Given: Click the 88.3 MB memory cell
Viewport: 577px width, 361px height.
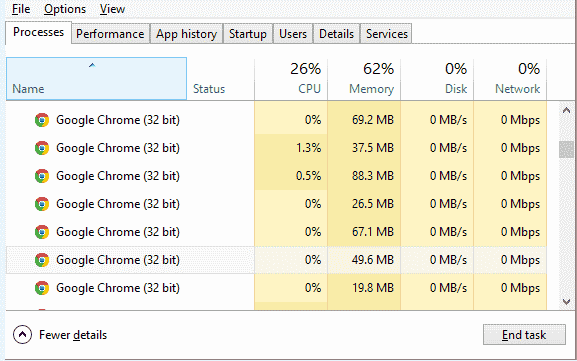Looking at the screenshot, I should tap(364, 176).
